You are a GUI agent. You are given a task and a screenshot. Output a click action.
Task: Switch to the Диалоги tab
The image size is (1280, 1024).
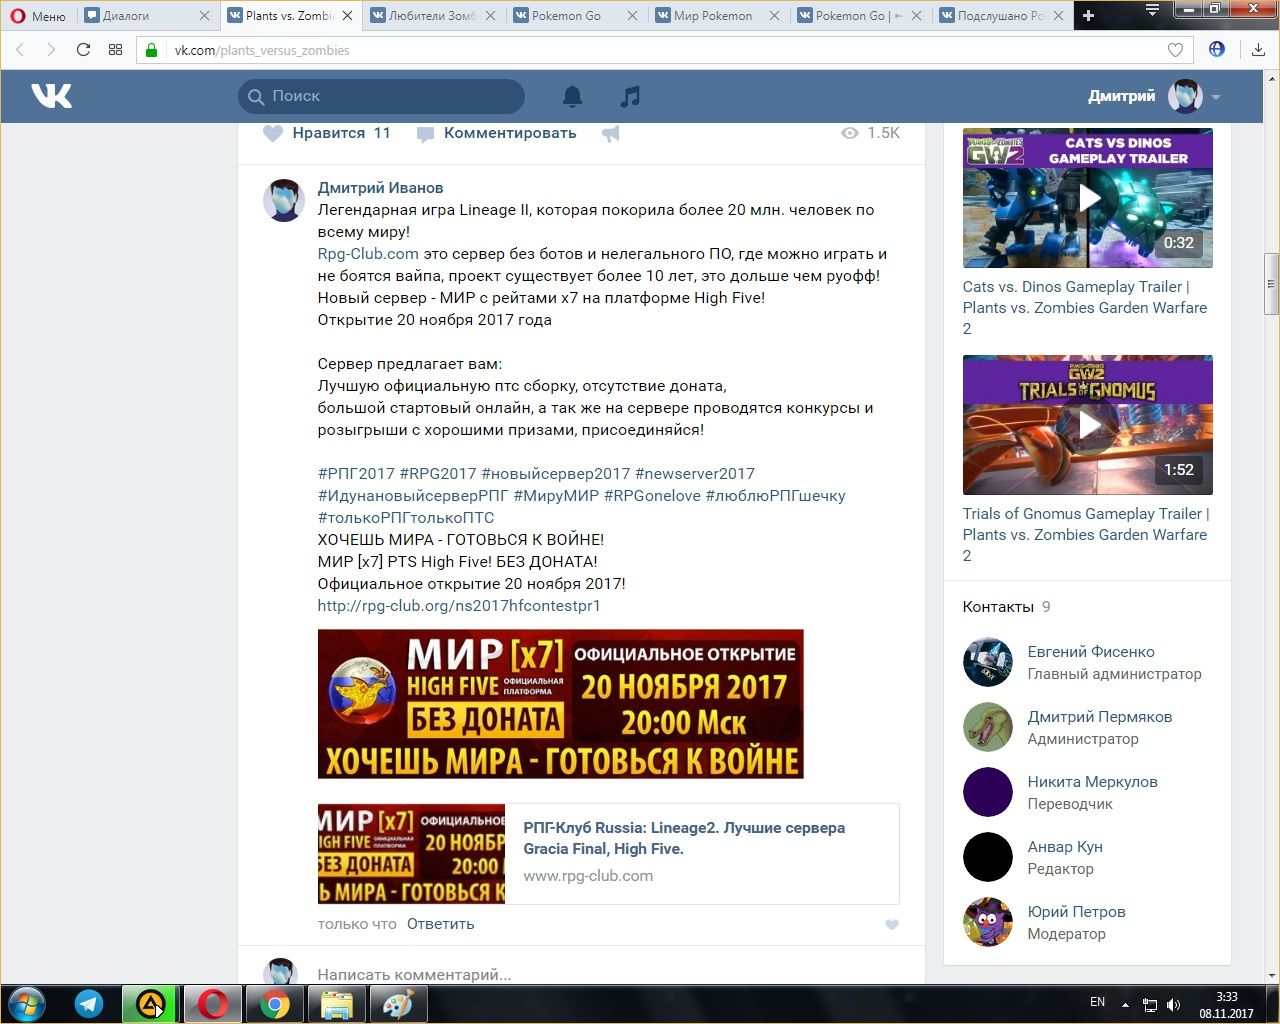point(147,15)
